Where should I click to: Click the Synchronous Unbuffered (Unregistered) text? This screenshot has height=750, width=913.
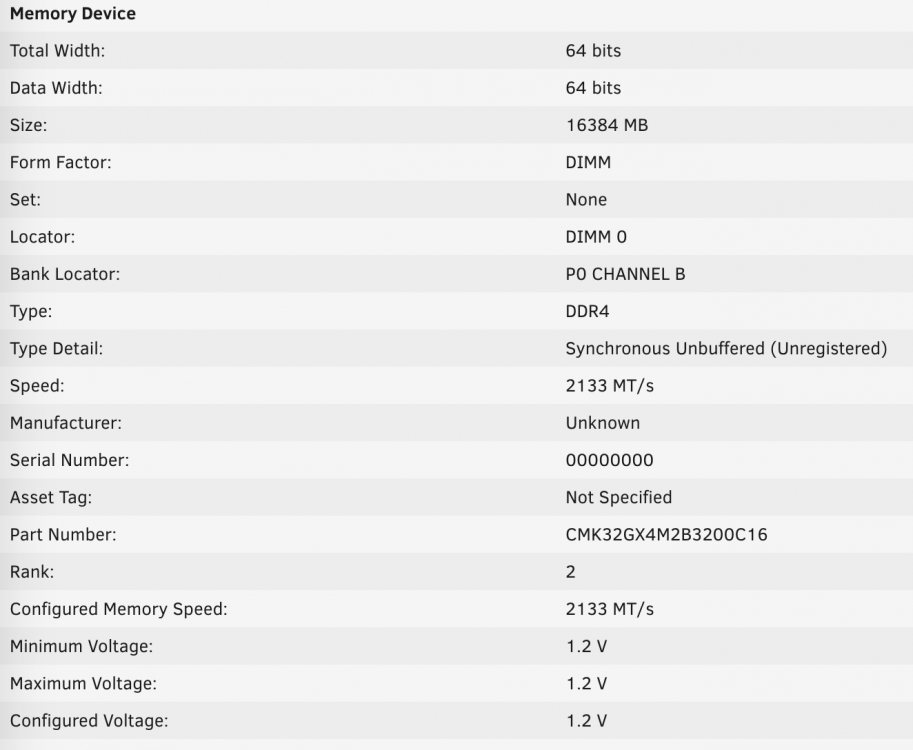(726, 349)
